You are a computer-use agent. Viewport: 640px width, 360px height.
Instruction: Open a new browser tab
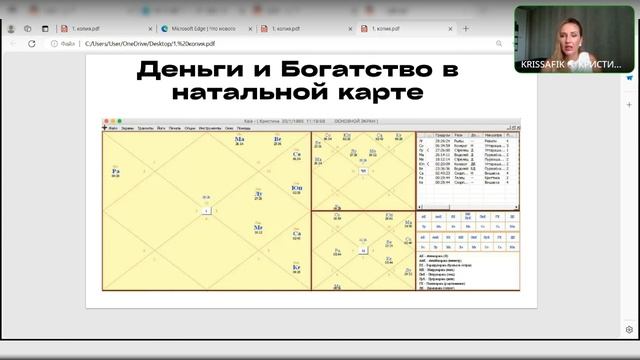(x=466, y=29)
